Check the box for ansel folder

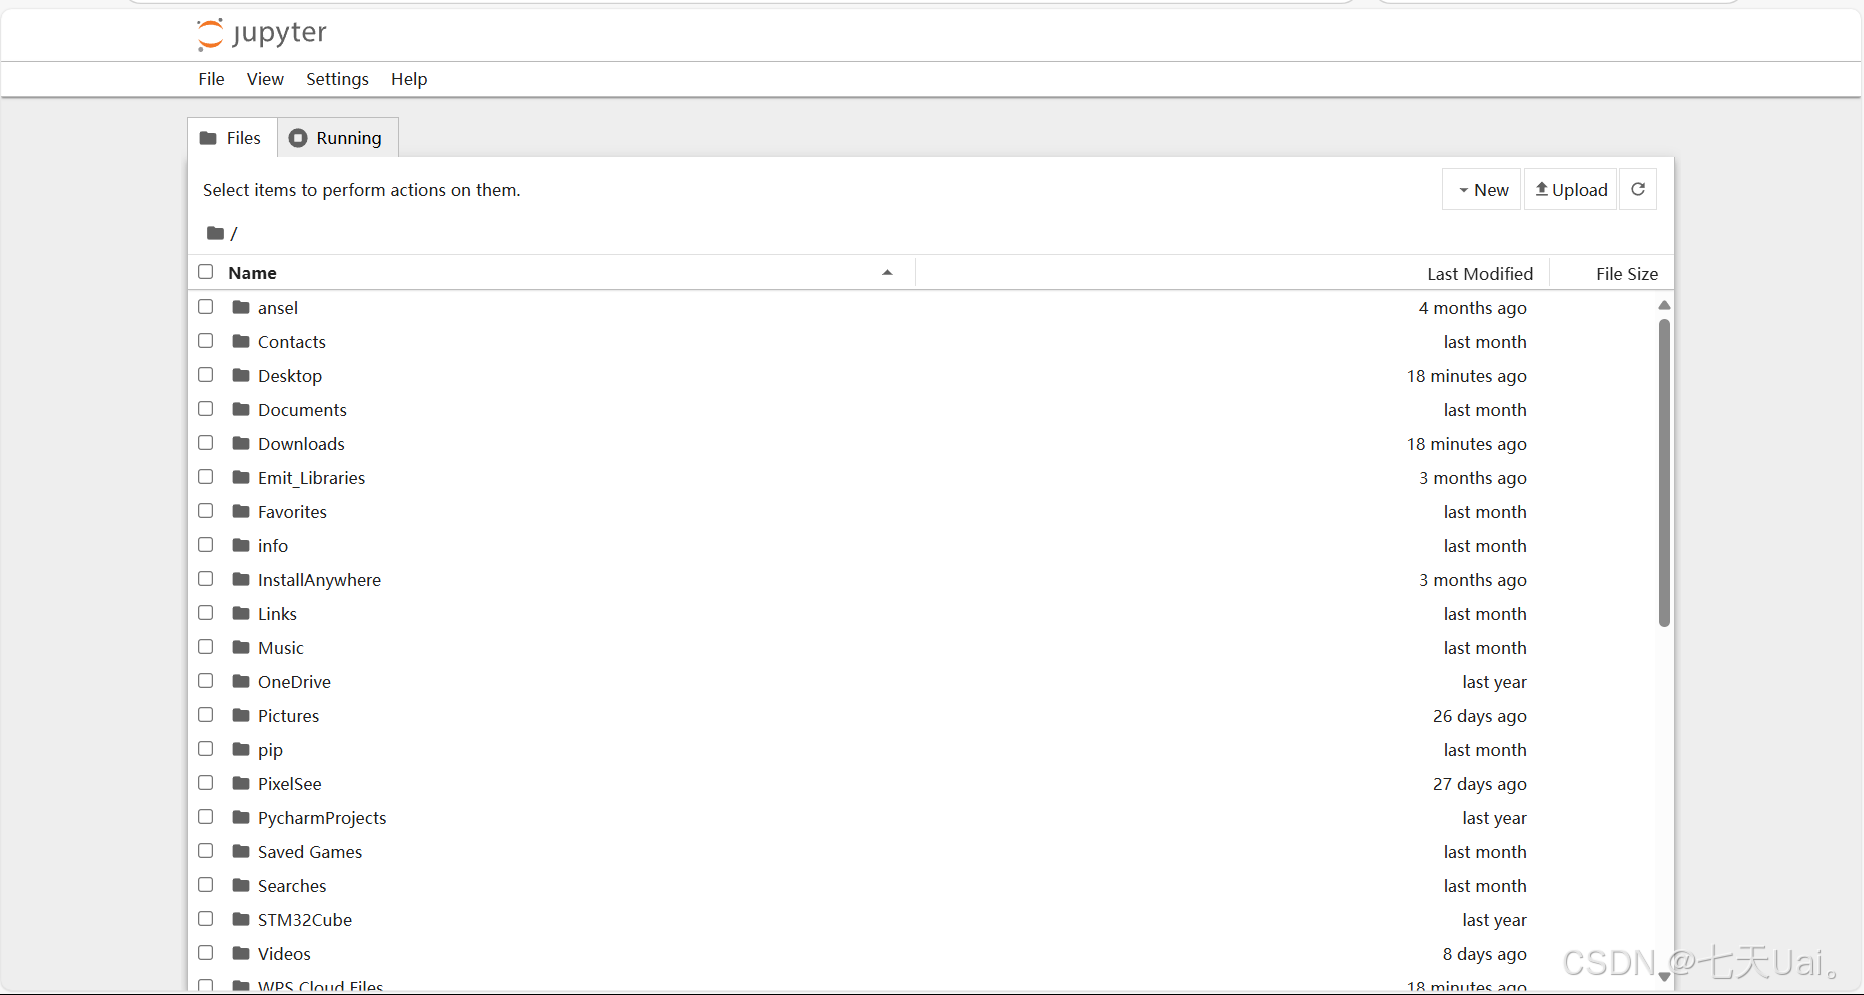tap(206, 307)
